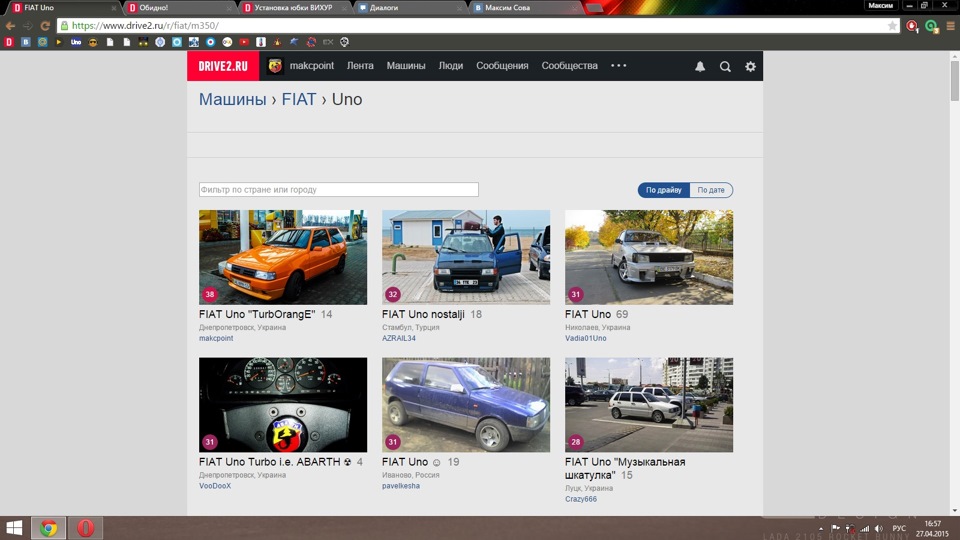960x540 pixels.
Task: Expand the '•••' more menu in header
Action: coord(618,66)
